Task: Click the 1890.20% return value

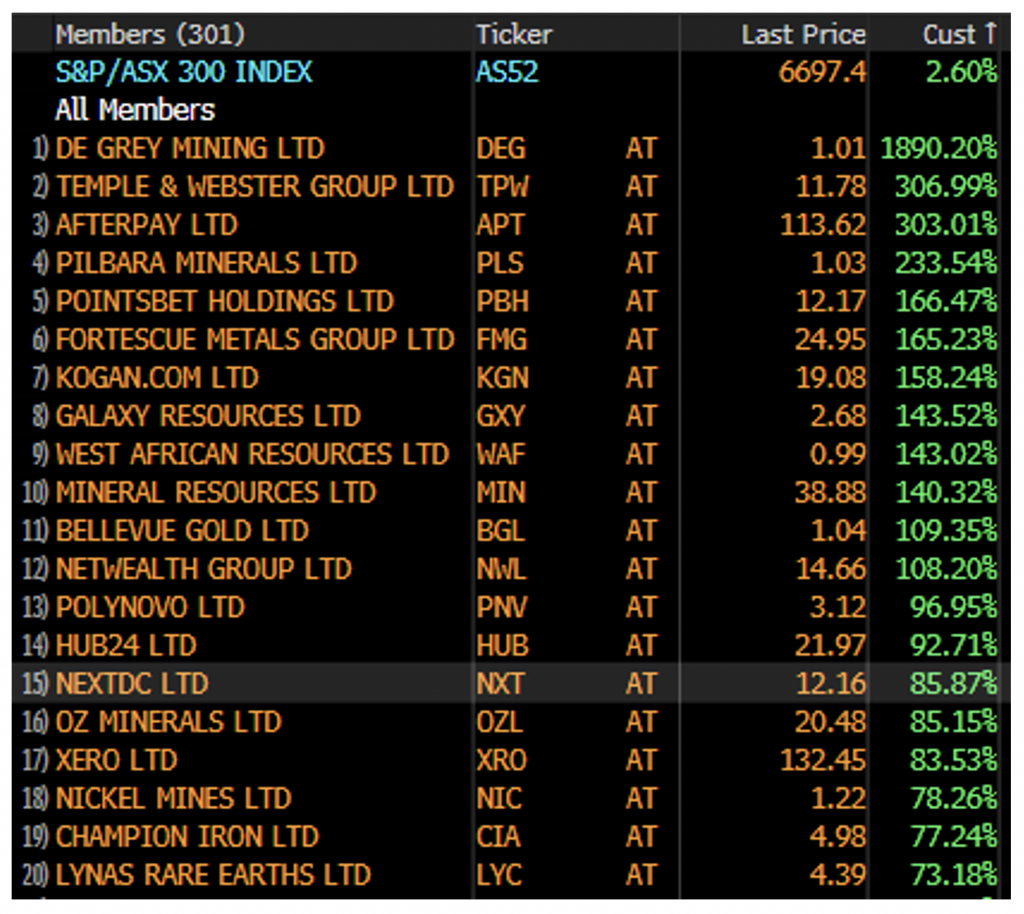Action: pyautogui.click(x=938, y=148)
